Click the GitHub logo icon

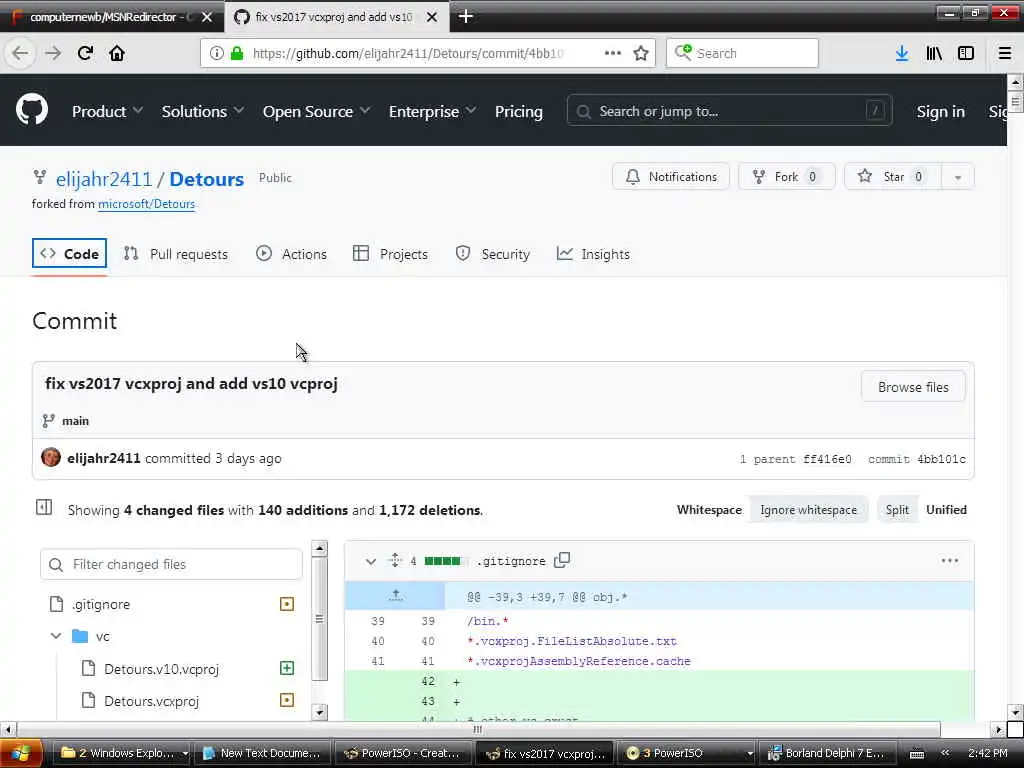point(32,109)
